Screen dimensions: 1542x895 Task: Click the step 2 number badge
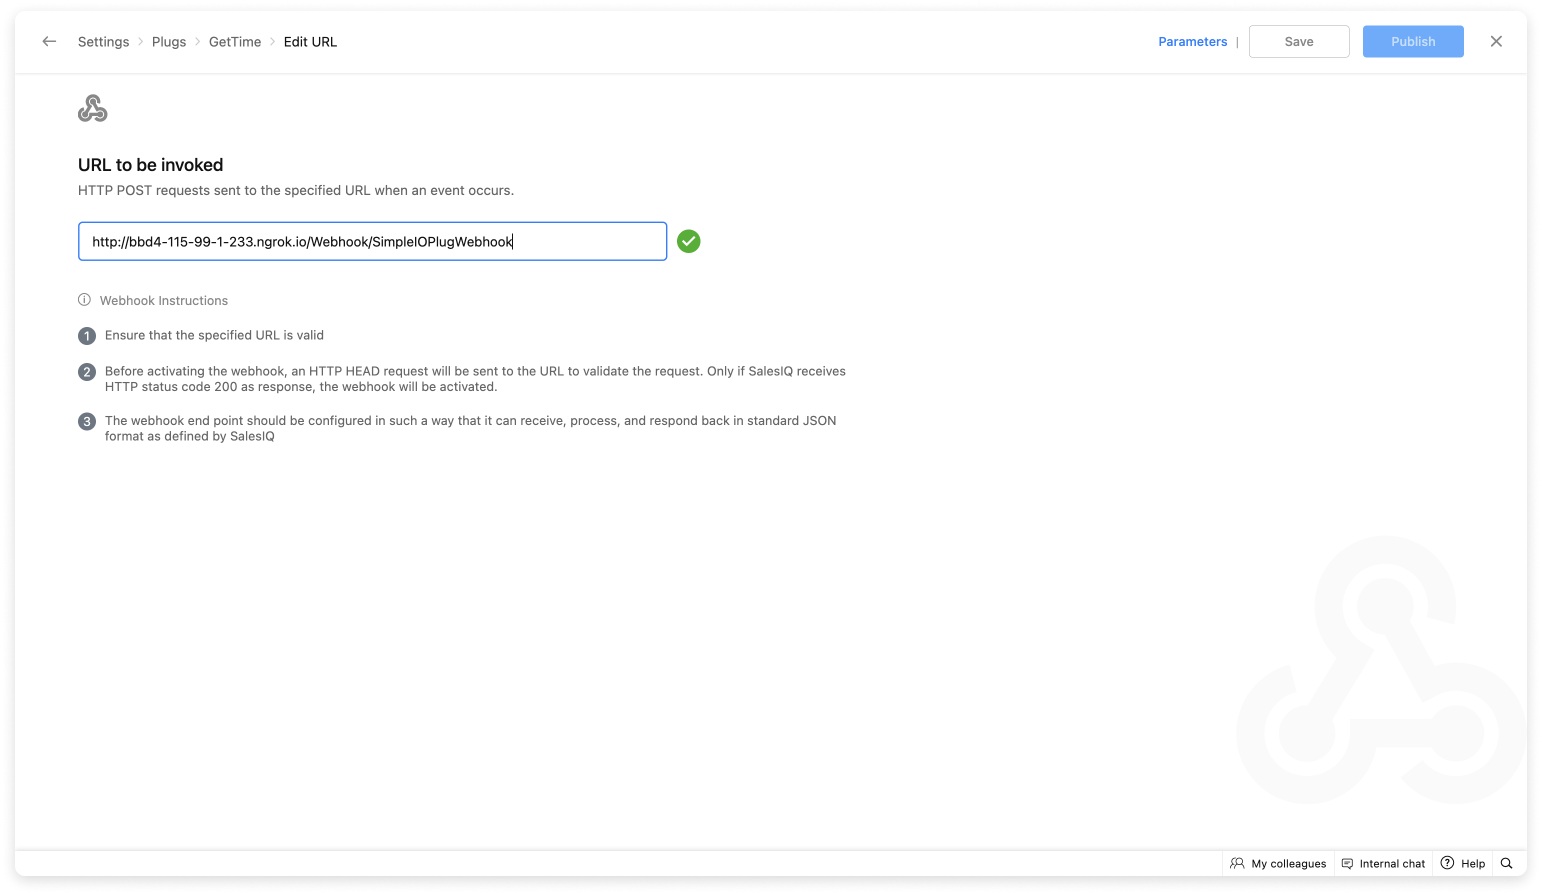pos(87,372)
